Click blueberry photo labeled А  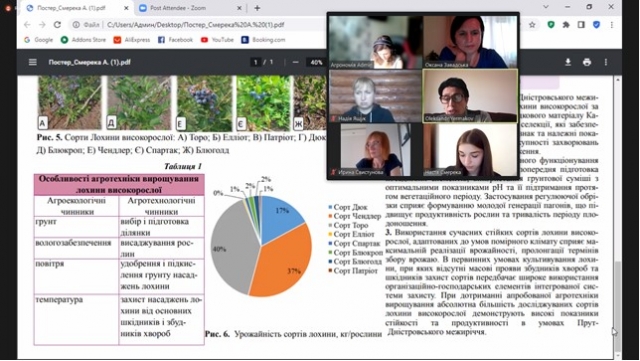(x=69, y=102)
